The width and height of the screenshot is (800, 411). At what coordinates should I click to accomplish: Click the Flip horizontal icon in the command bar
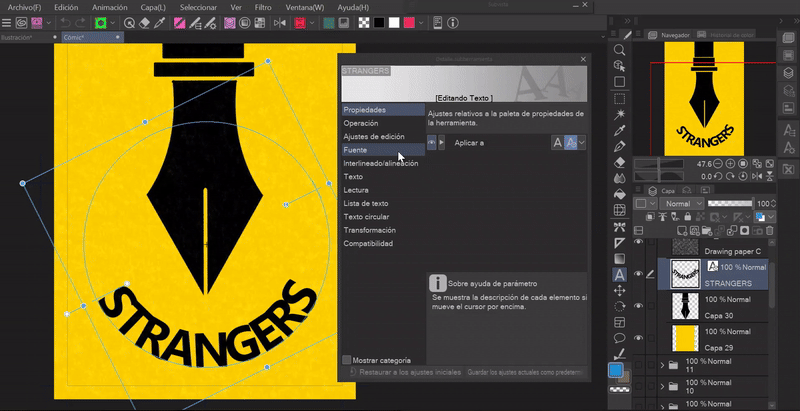(x=280, y=23)
